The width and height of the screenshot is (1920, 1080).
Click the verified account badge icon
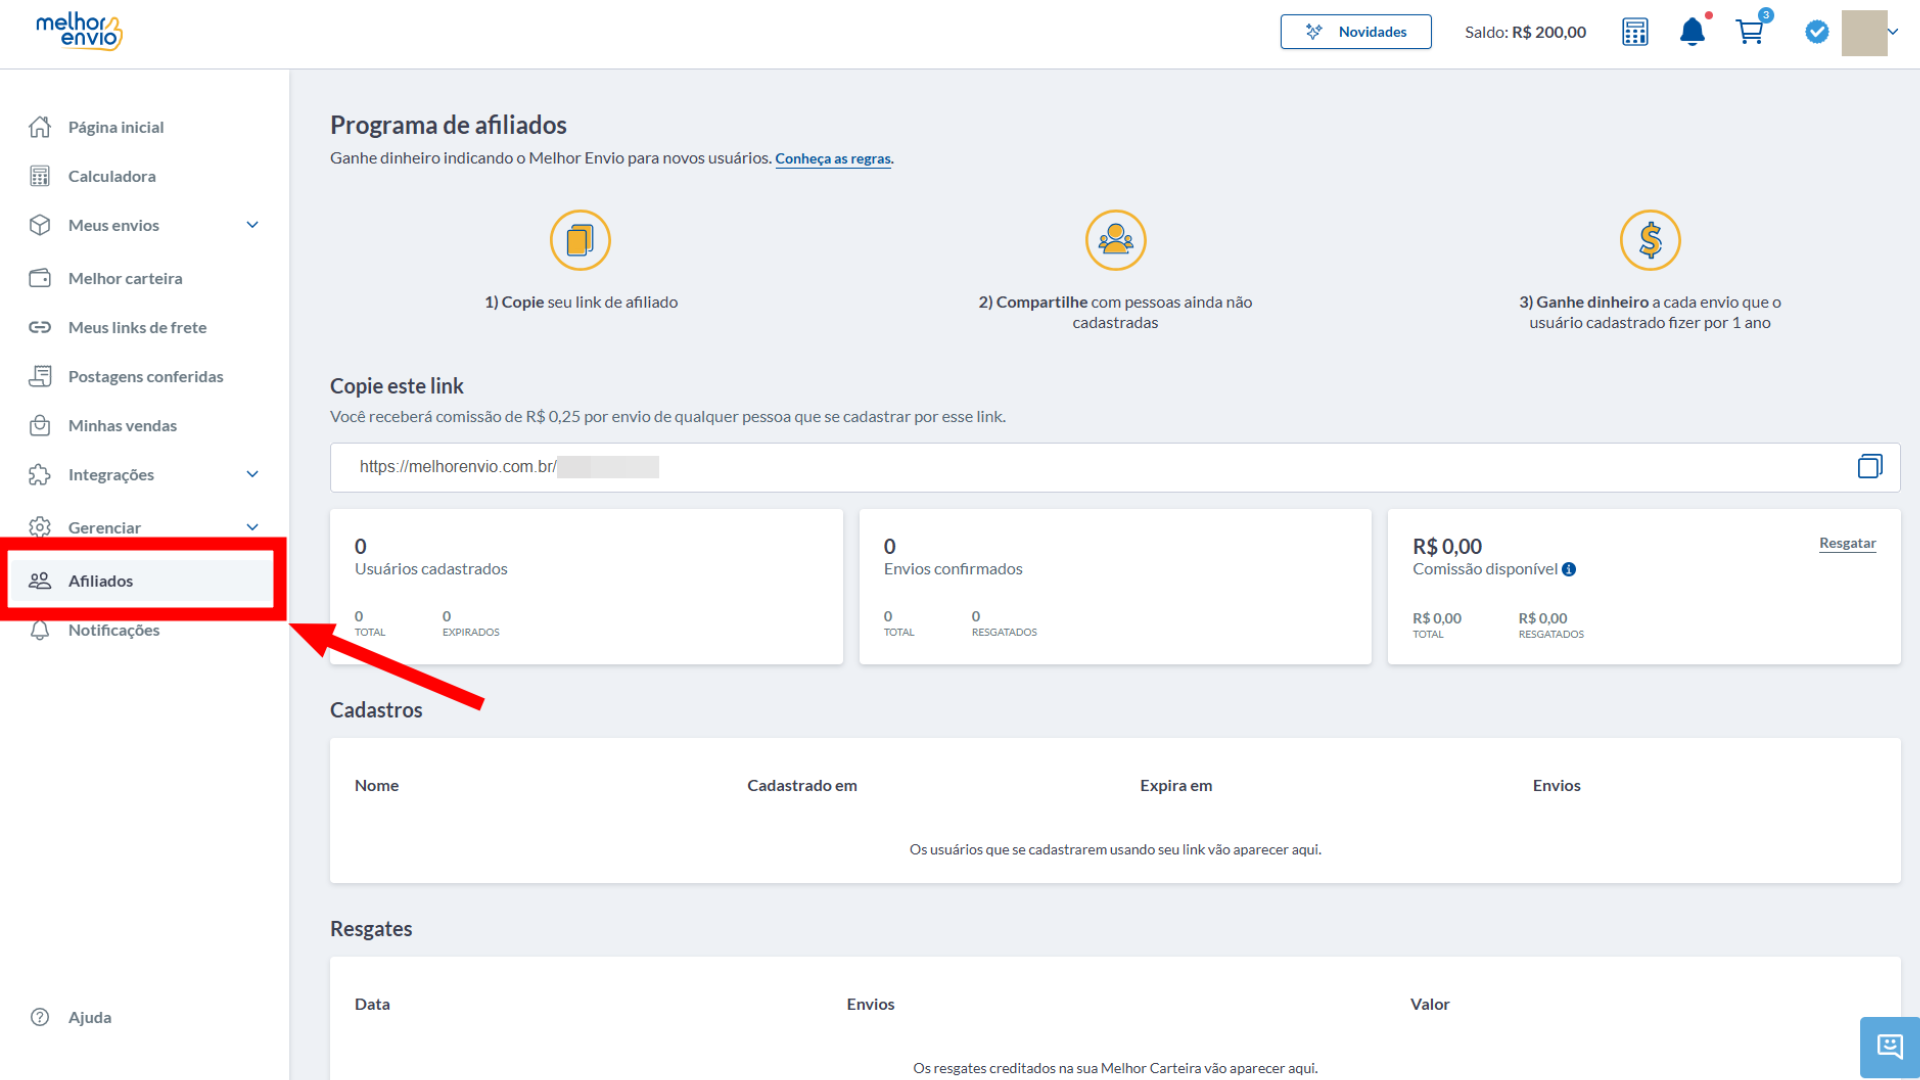point(1817,32)
